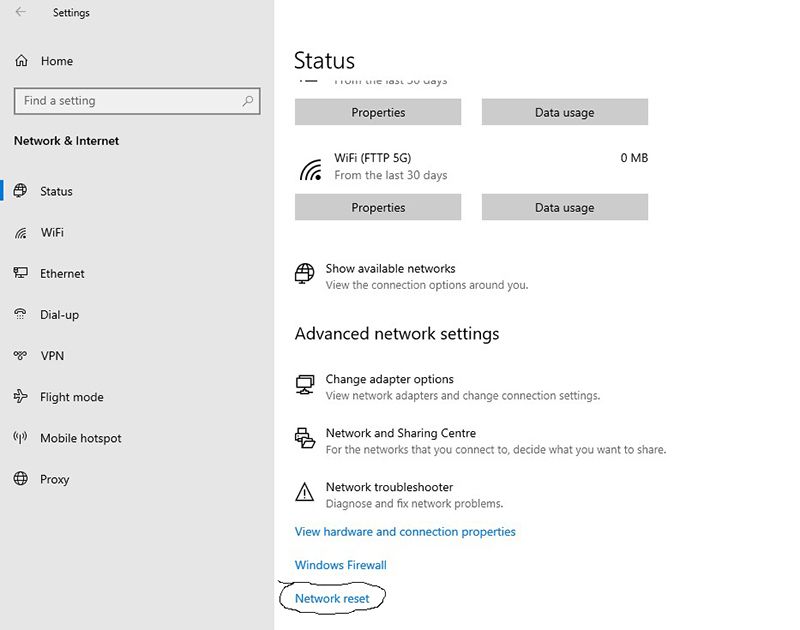Screen dimensions: 800x630
Task: Open Mobile hotspot settings
Action: (80, 438)
